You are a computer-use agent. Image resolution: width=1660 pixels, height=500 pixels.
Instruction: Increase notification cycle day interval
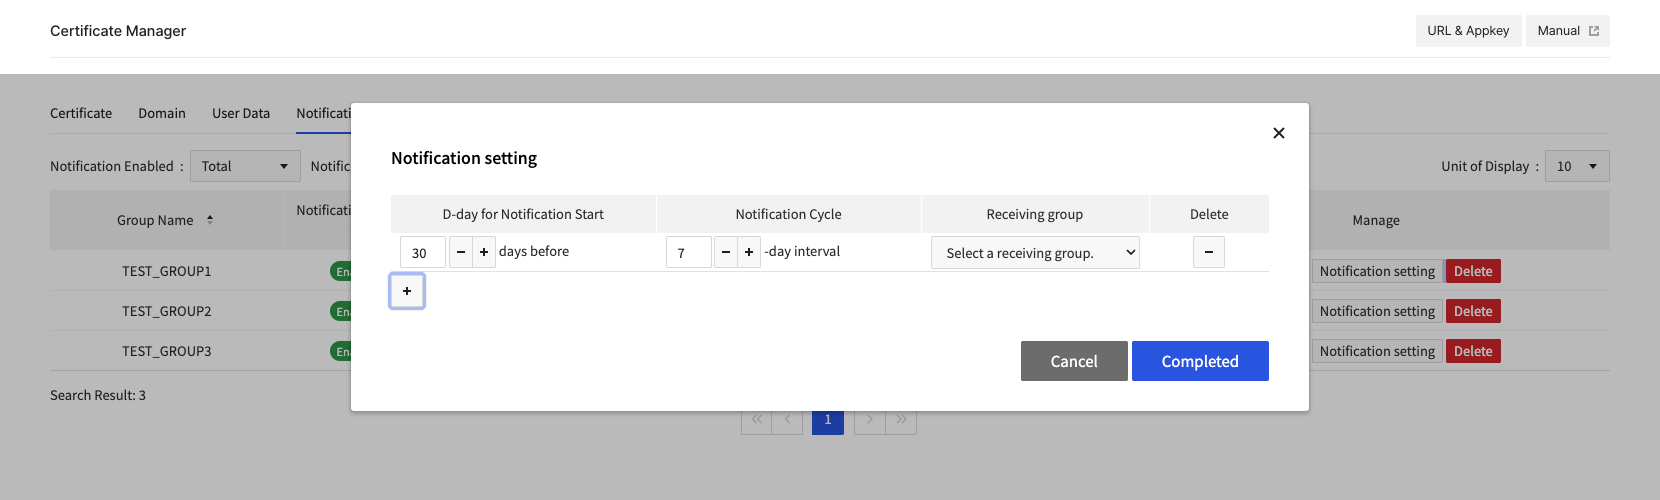click(749, 252)
